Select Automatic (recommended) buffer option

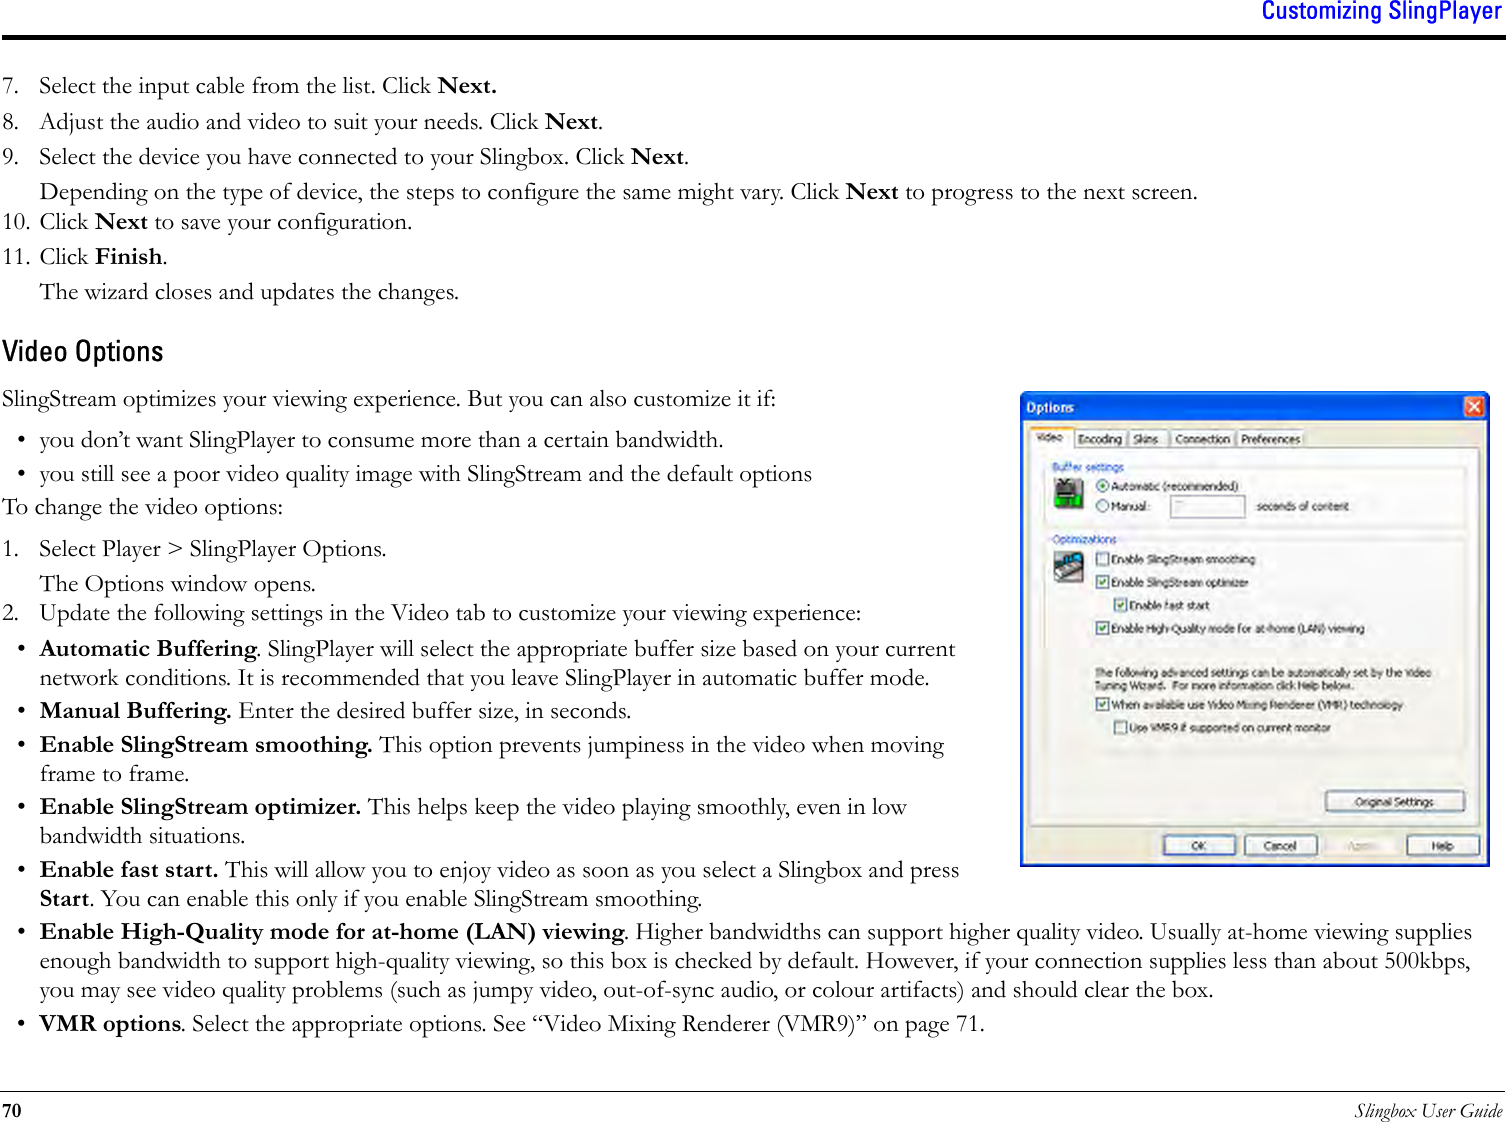click(x=1103, y=486)
